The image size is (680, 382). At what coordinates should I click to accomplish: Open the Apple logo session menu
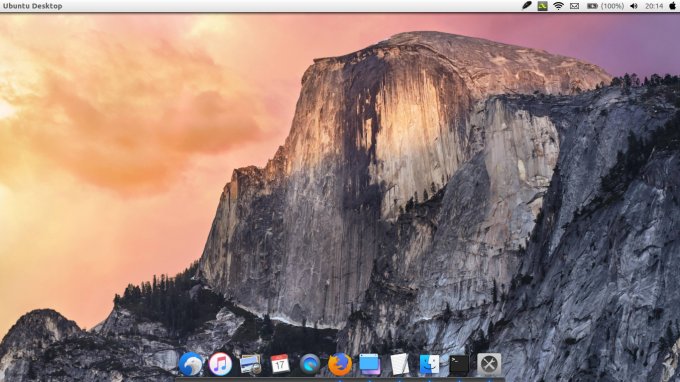click(673, 6)
